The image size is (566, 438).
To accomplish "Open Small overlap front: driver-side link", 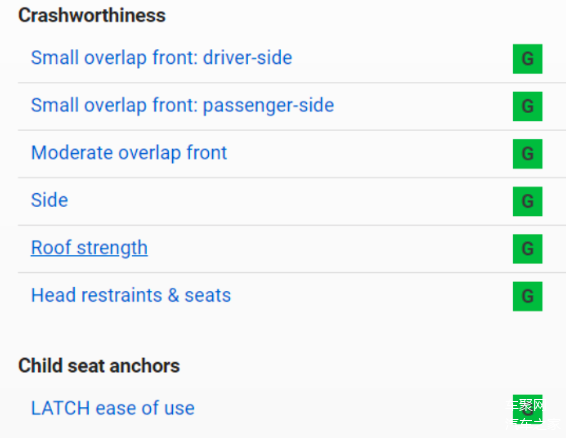I will 161,58.
